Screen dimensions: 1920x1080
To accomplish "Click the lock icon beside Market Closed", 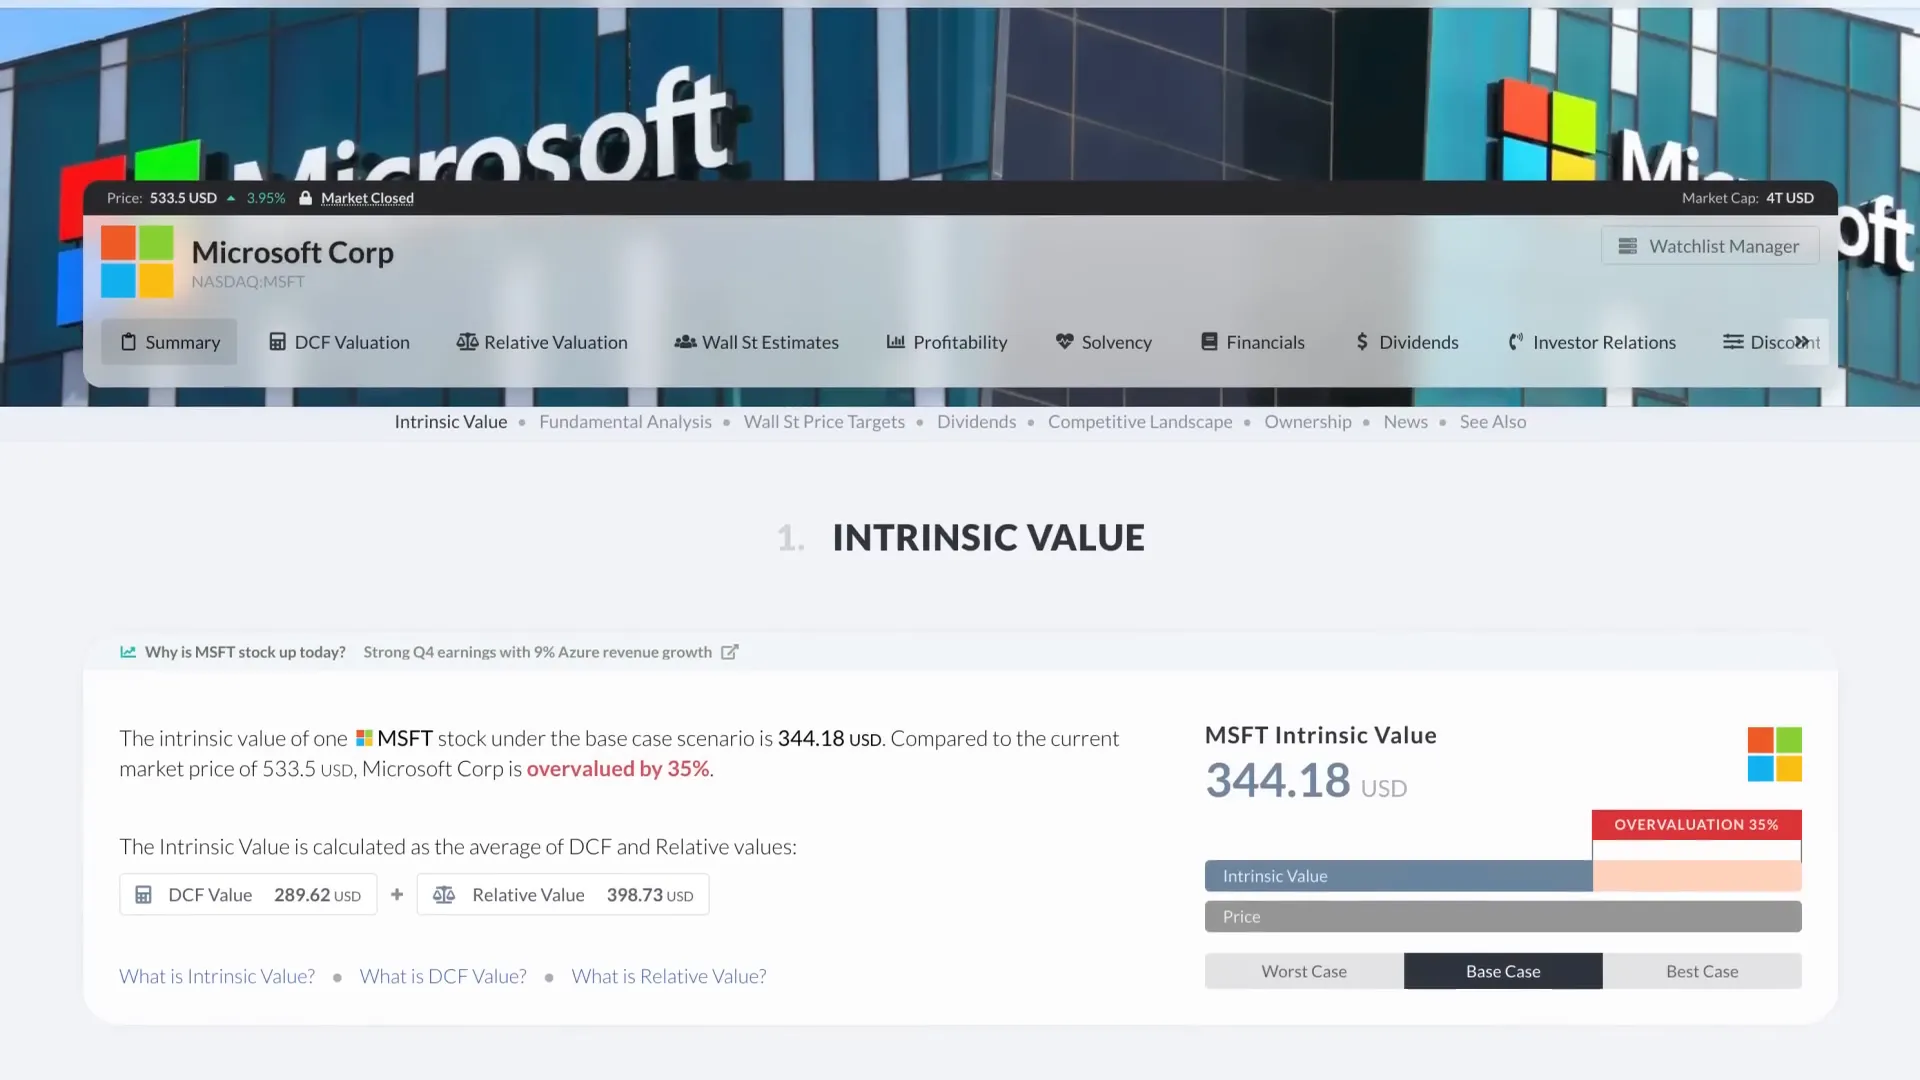I will (306, 198).
